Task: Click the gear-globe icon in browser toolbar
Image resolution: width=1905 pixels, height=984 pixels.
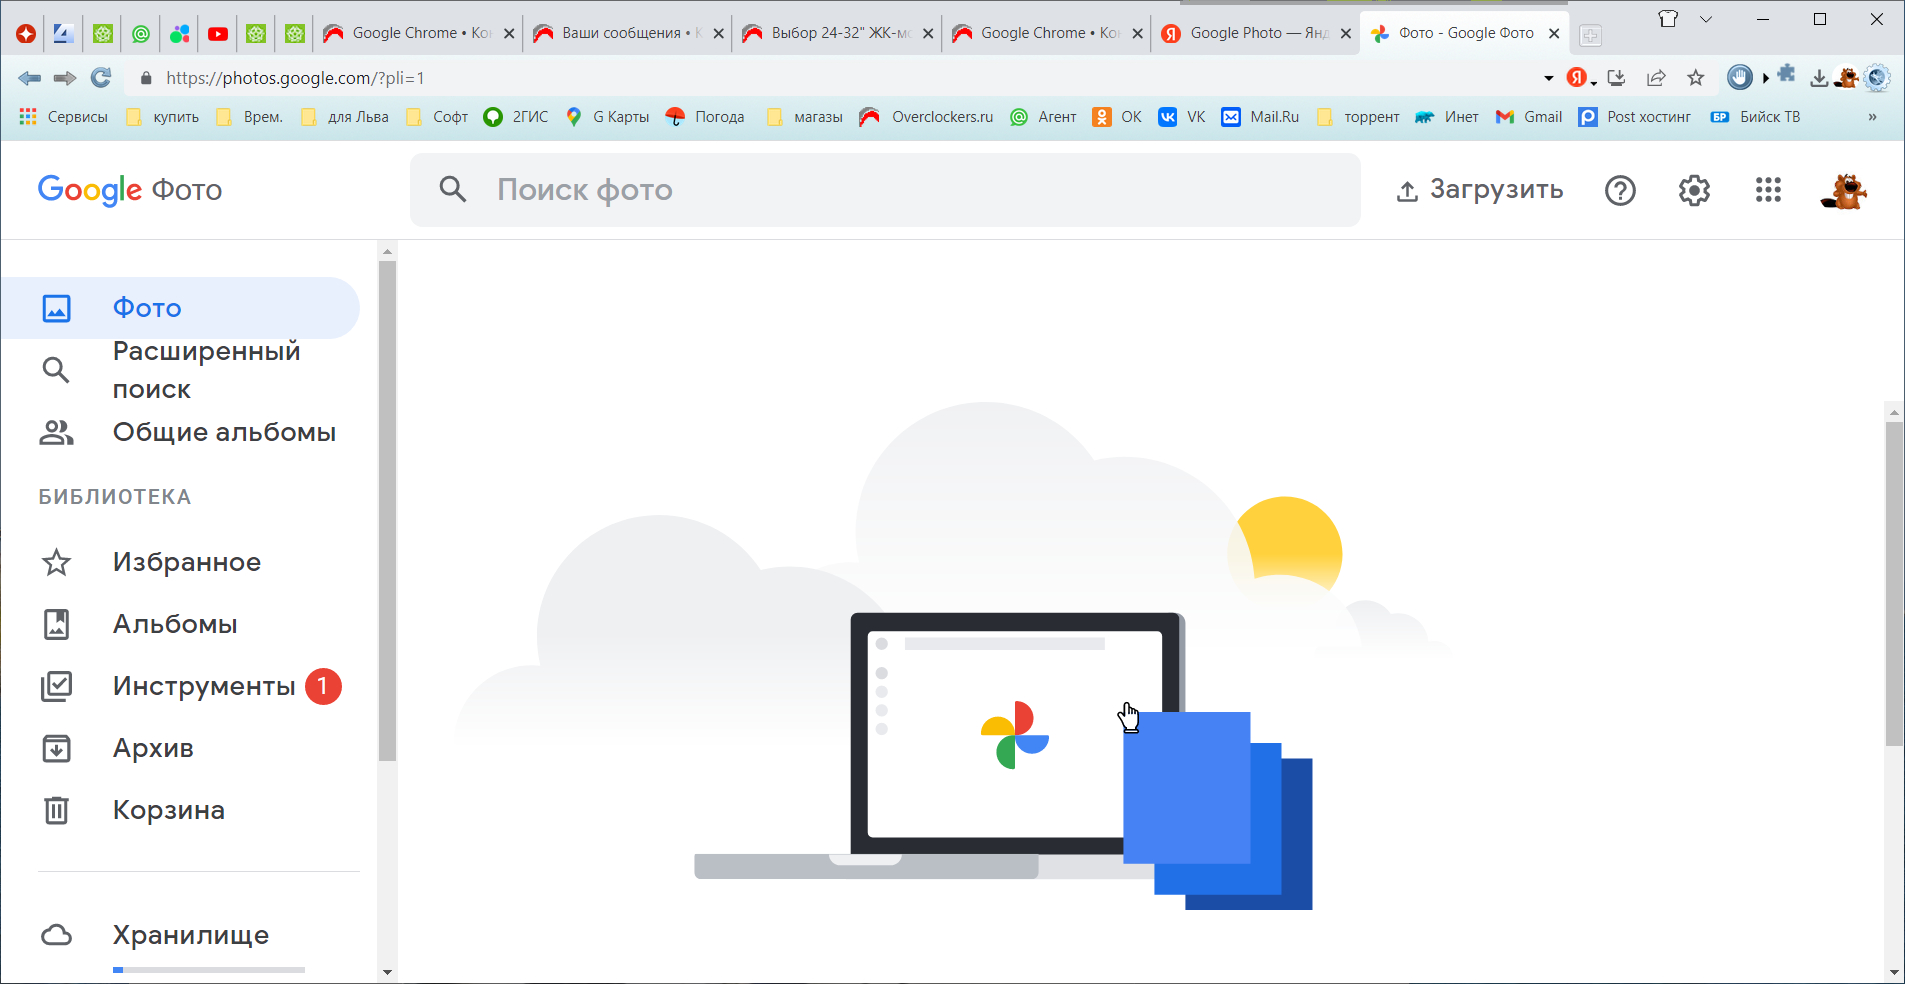Action: 1877,78
